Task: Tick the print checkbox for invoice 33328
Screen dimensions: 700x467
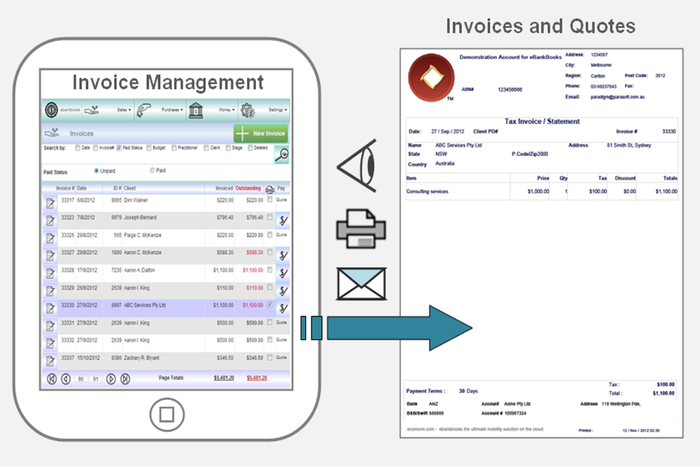Action: (x=270, y=271)
